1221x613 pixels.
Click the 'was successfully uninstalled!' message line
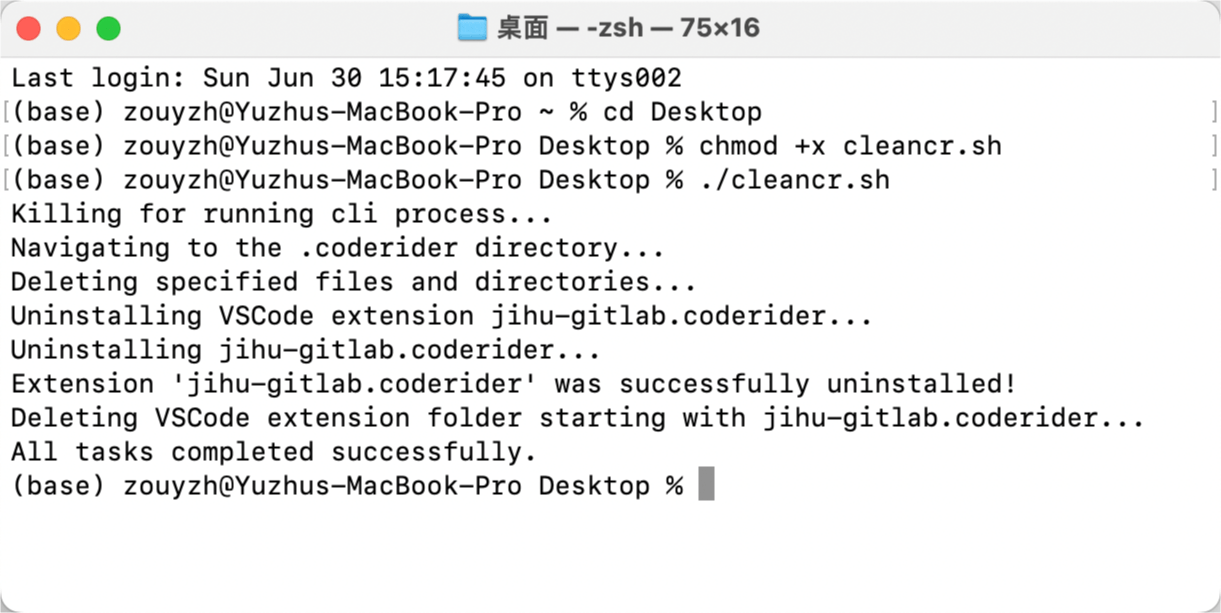point(513,384)
